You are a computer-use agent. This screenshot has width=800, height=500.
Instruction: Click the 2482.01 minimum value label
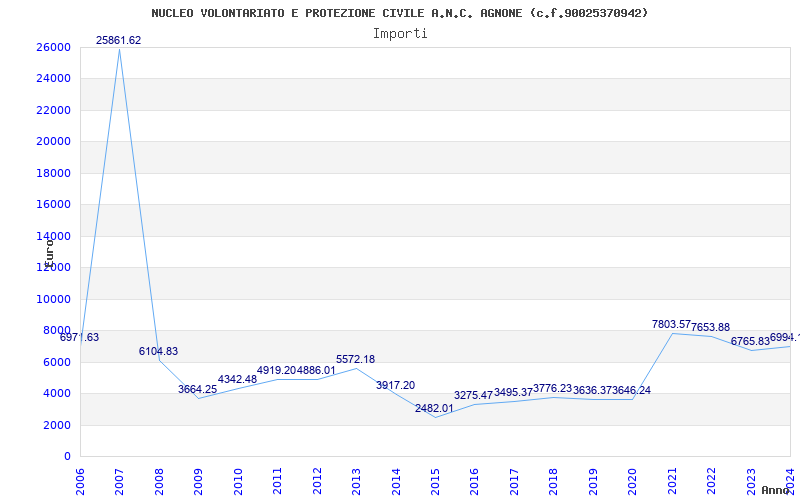coord(434,408)
